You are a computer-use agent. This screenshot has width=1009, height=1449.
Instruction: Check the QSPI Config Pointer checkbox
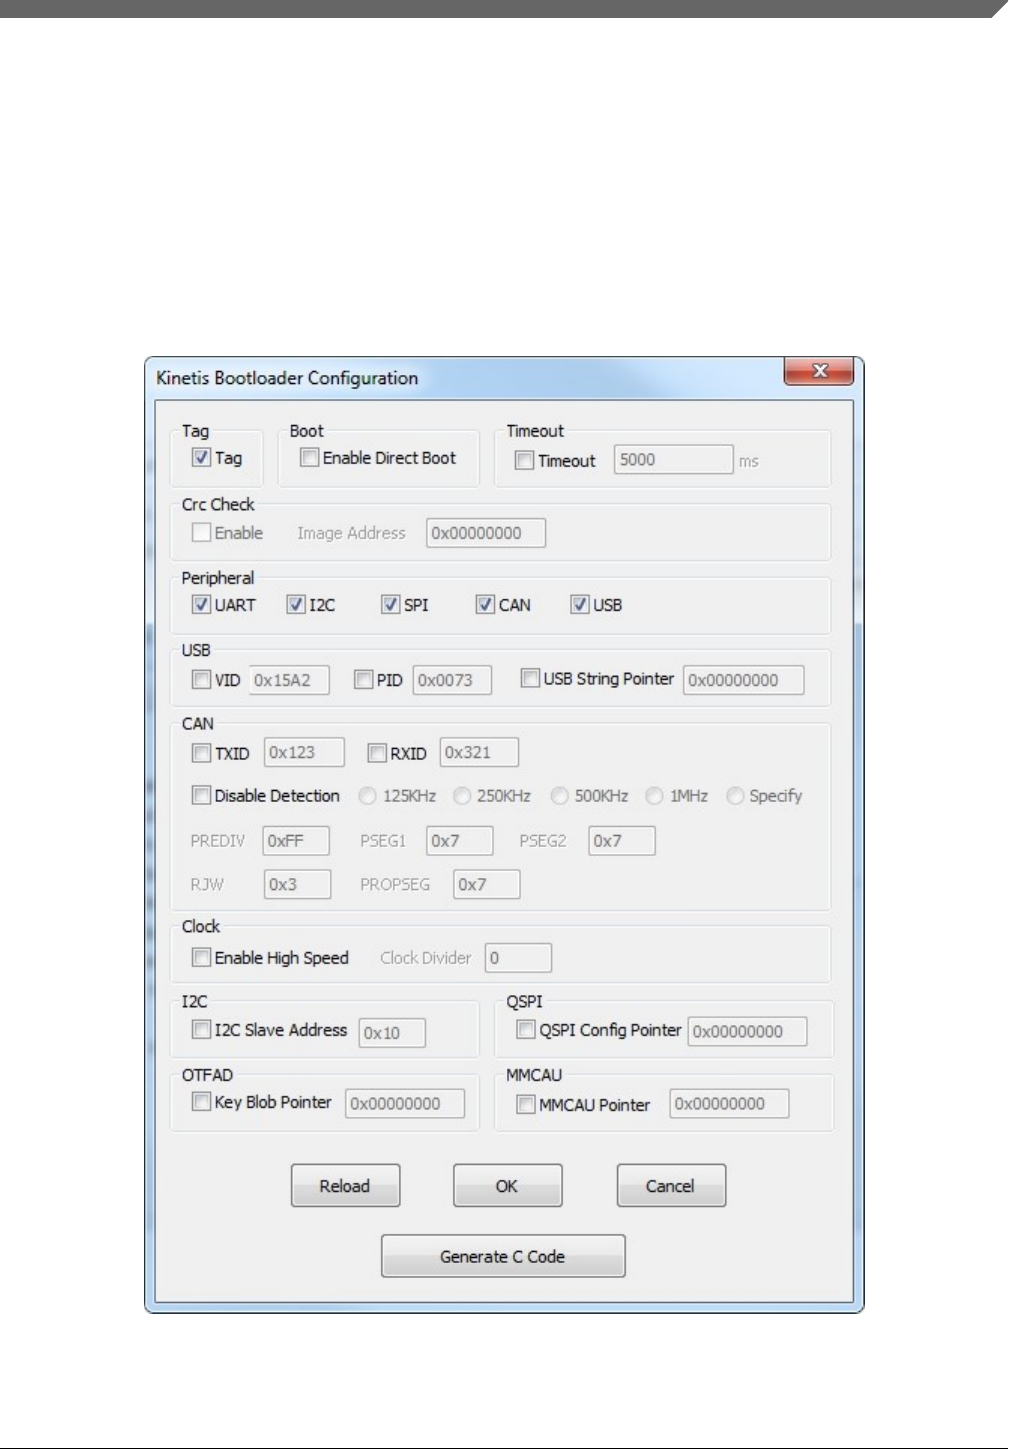(526, 1030)
